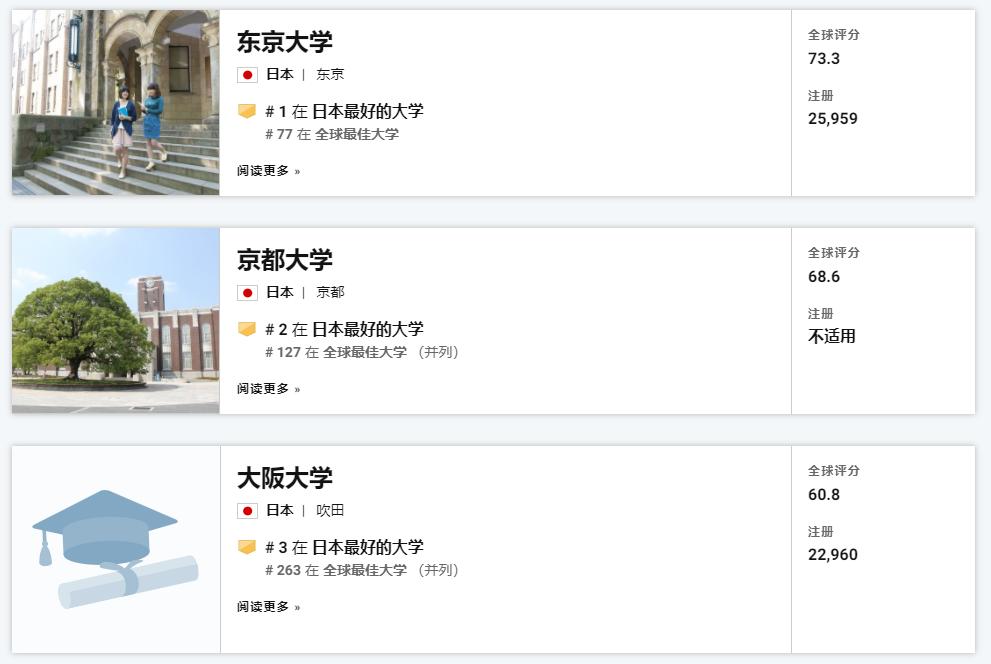
Task: Click the graduation cap placeholder image for 大阪大学
Action: tap(116, 549)
